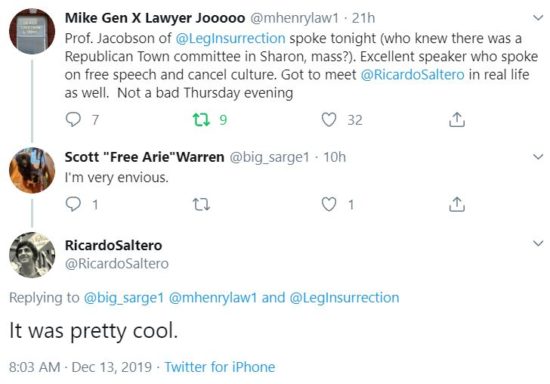Retweet Scott Warren's "I'm very envious" tweet

point(201,204)
